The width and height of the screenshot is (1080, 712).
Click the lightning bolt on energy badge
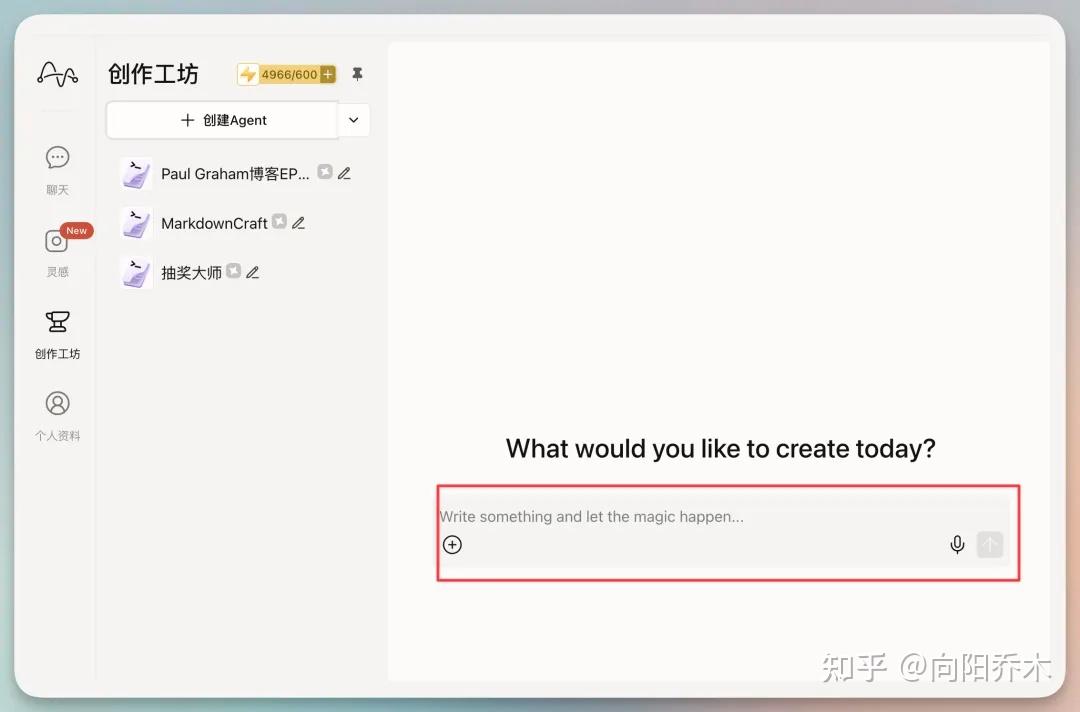(x=247, y=74)
